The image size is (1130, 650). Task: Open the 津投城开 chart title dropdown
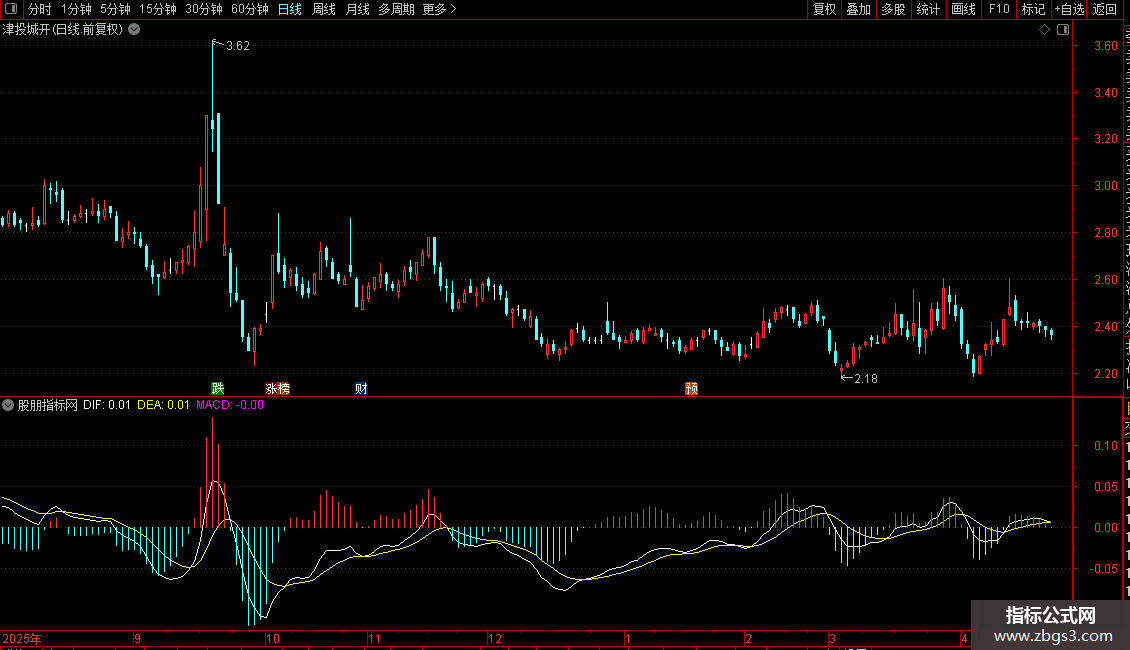click(x=134, y=30)
